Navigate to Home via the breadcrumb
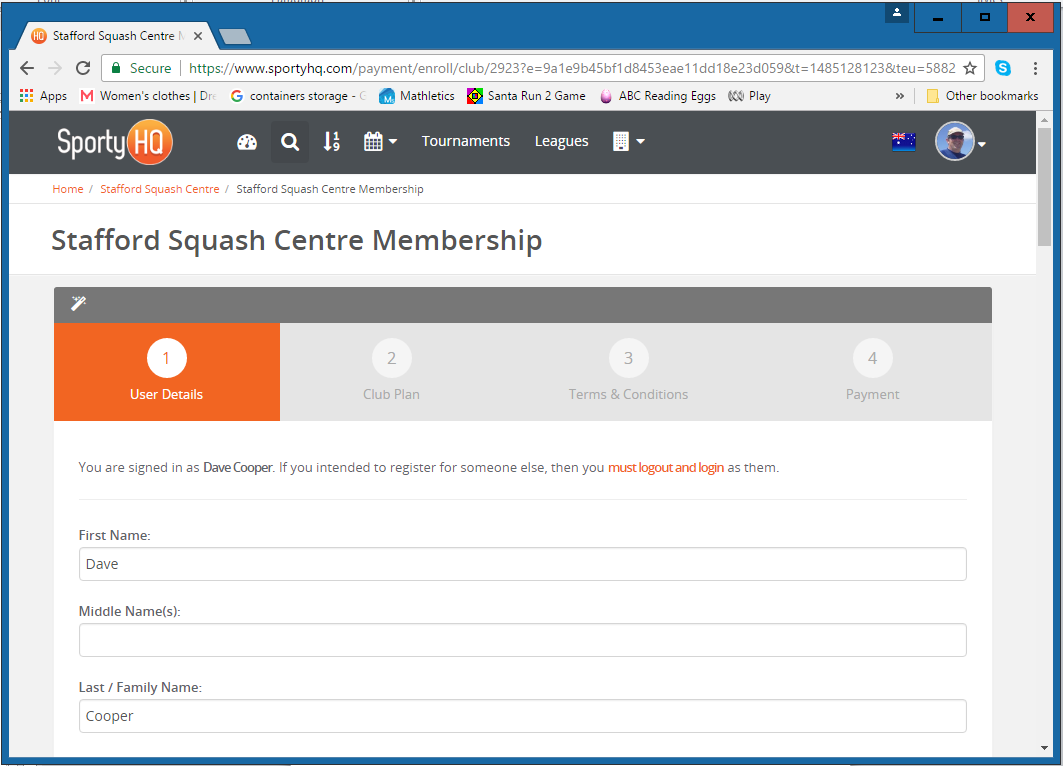Screen dimensions: 1063x766 (67, 189)
